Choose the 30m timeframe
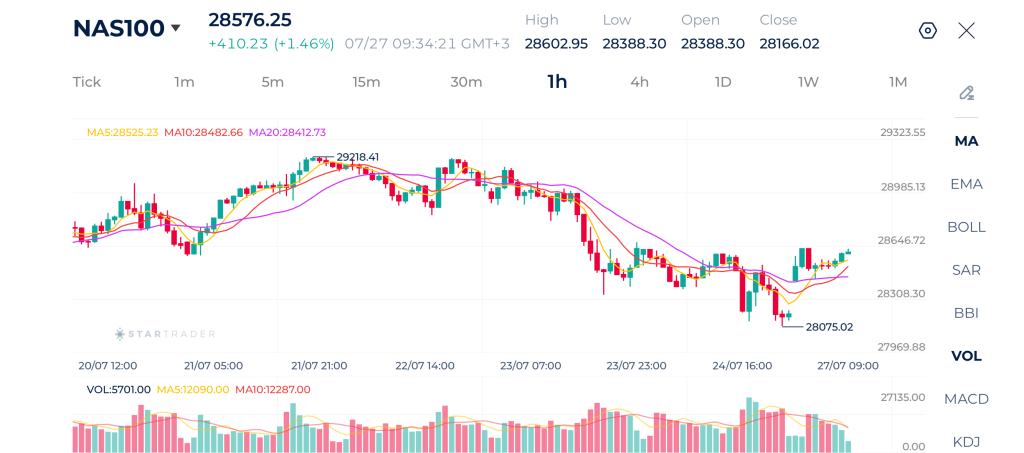This screenshot has height=453, width=1024. click(466, 82)
